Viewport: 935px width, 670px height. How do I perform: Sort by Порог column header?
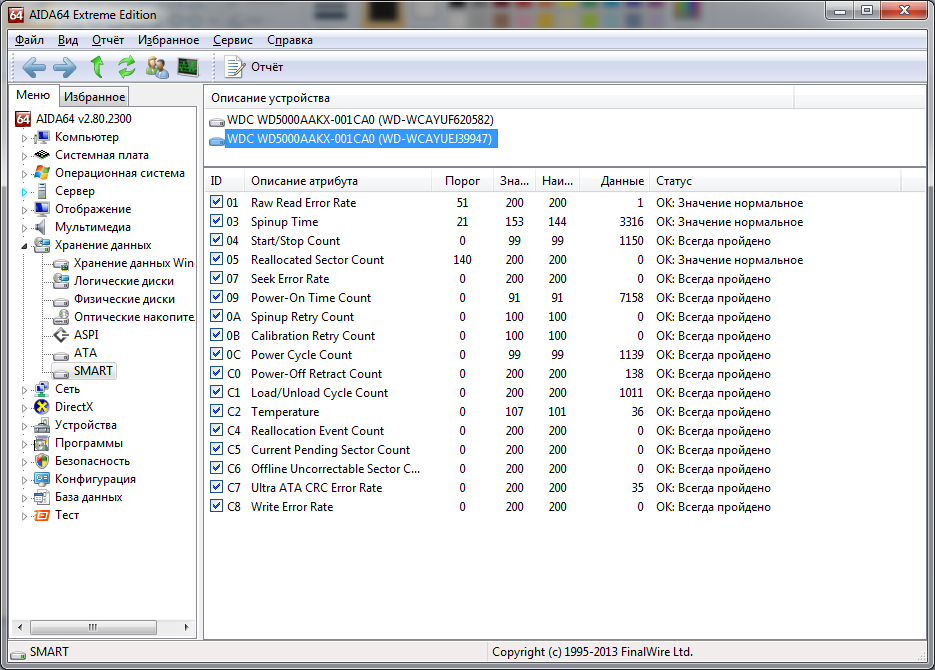462,181
